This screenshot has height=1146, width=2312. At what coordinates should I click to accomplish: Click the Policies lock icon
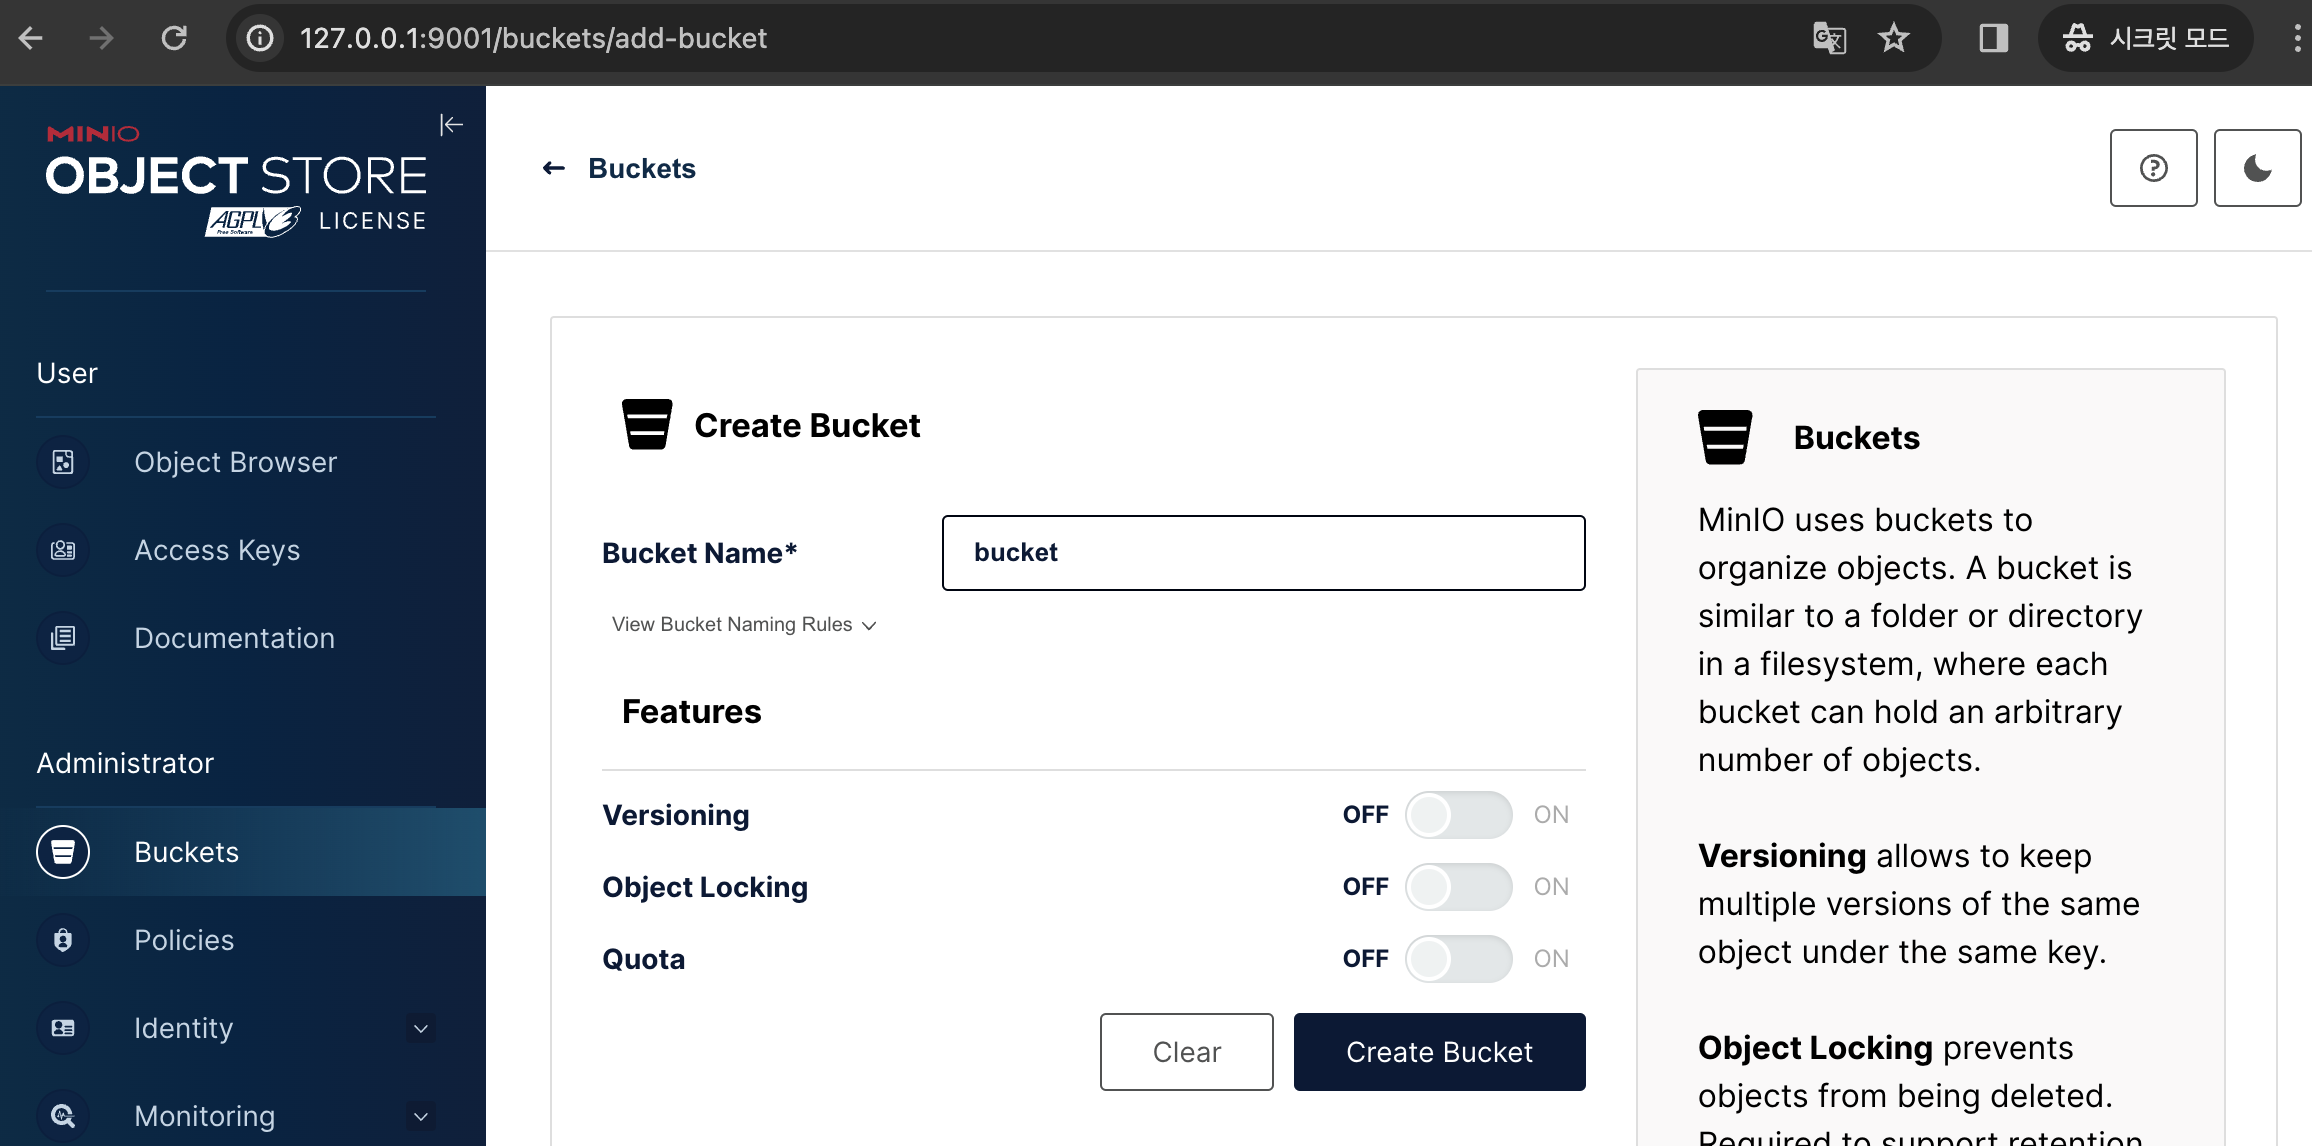click(x=63, y=940)
